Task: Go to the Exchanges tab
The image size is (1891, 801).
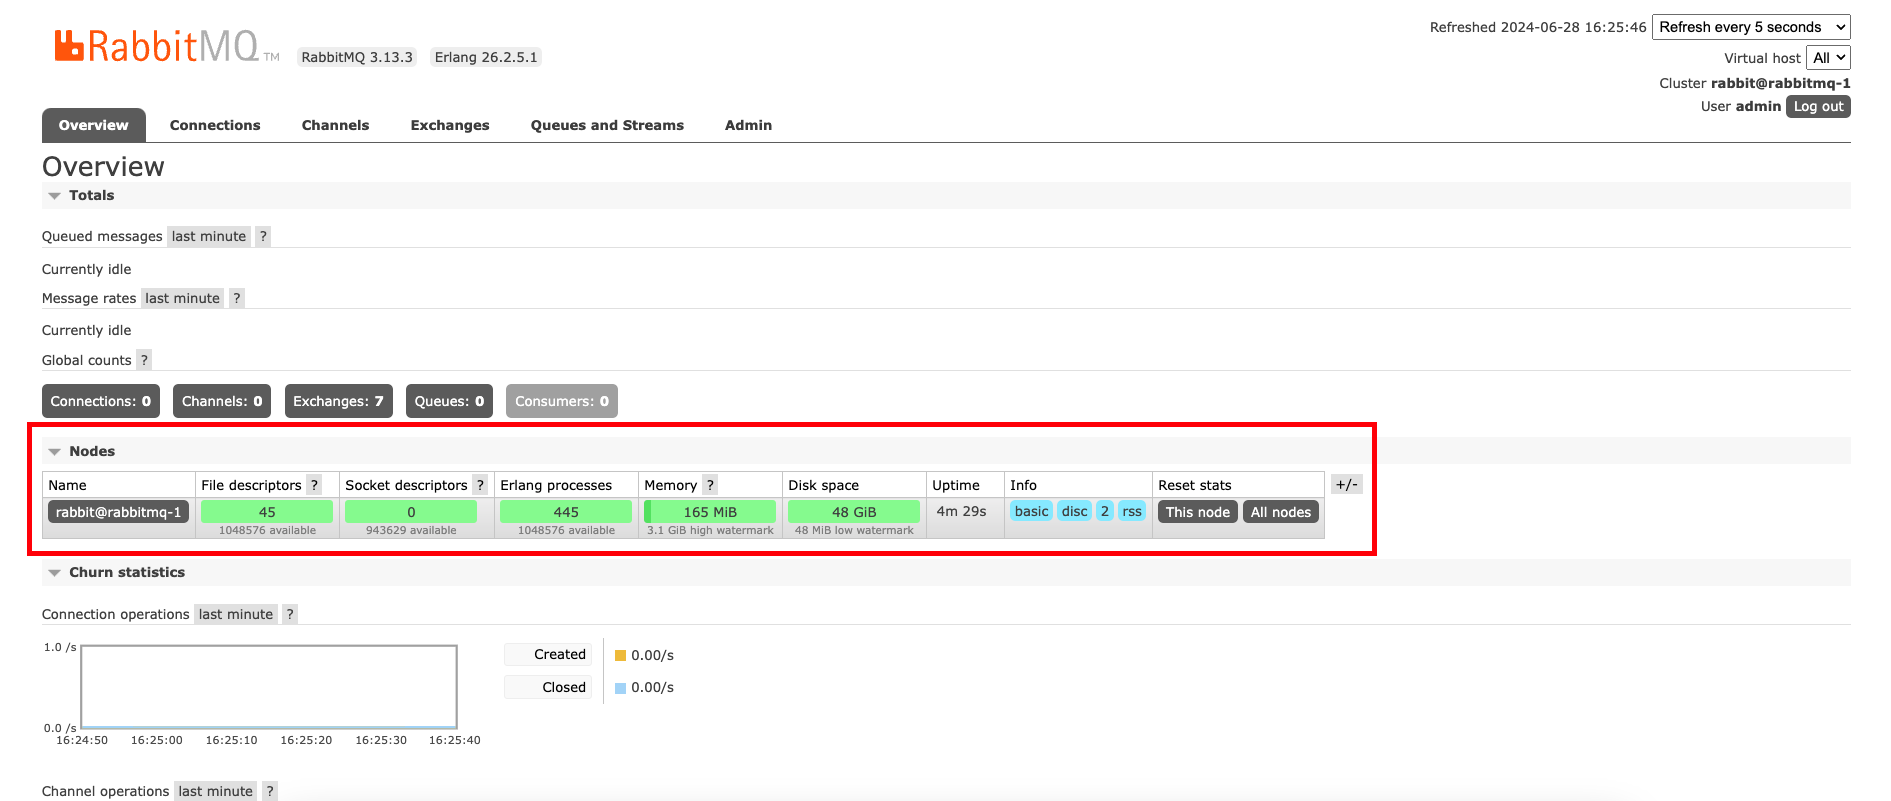Action: pyautogui.click(x=450, y=125)
